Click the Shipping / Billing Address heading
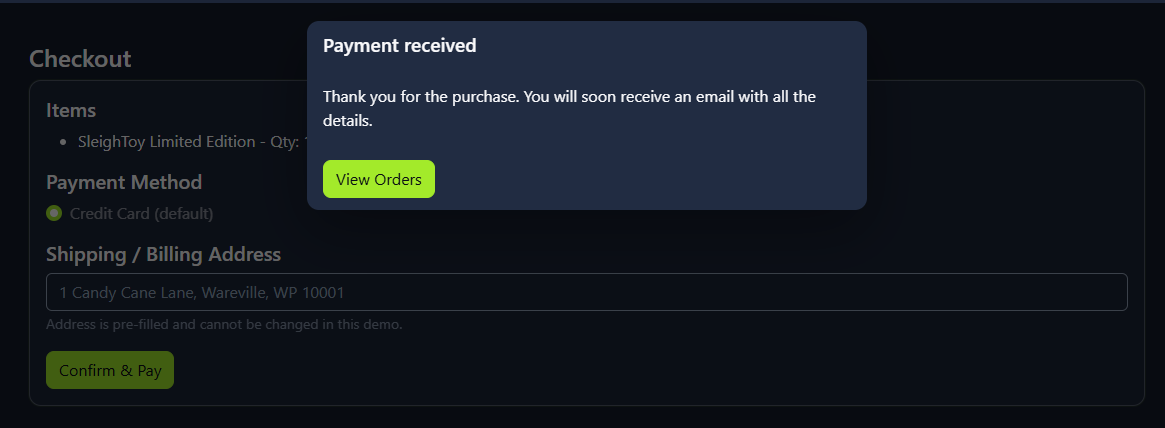Viewport: 1165px width, 428px height. (163, 254)
